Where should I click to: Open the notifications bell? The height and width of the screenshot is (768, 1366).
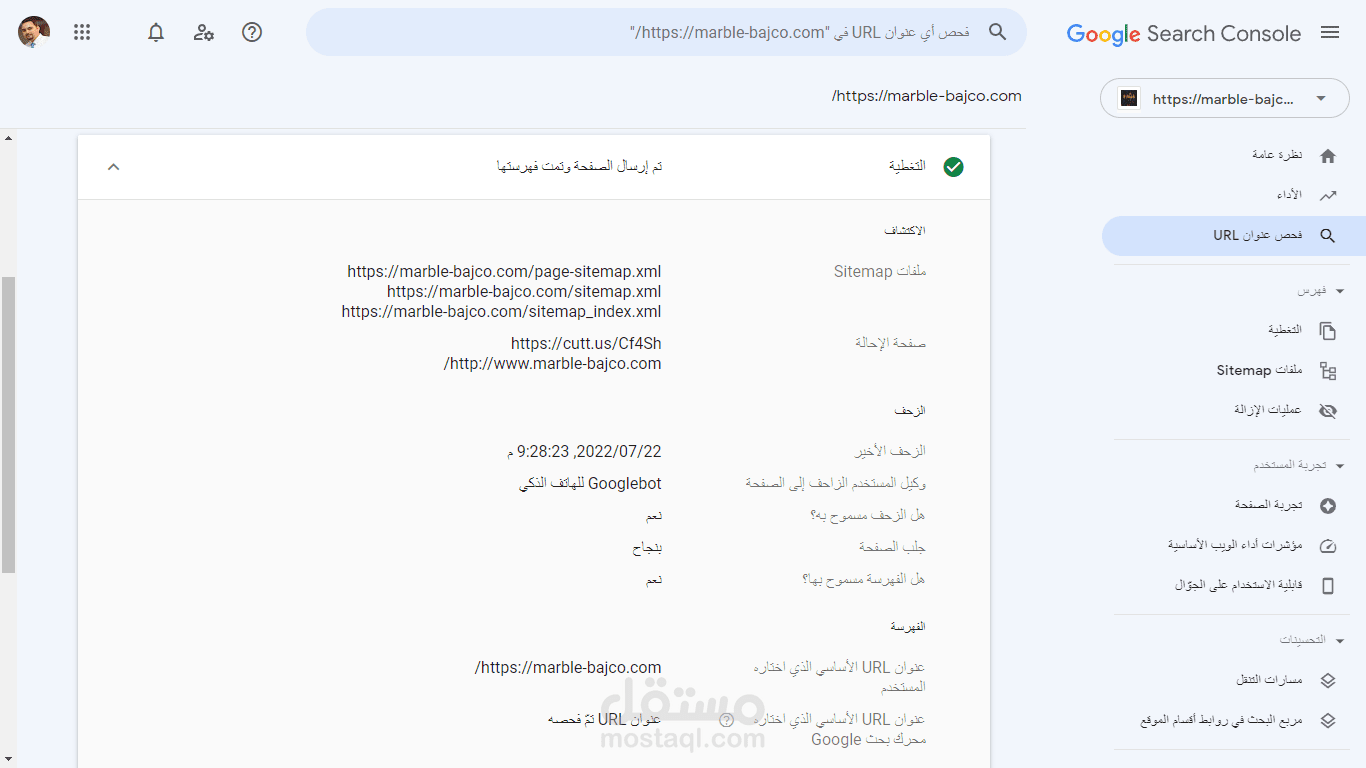[156, 32]
